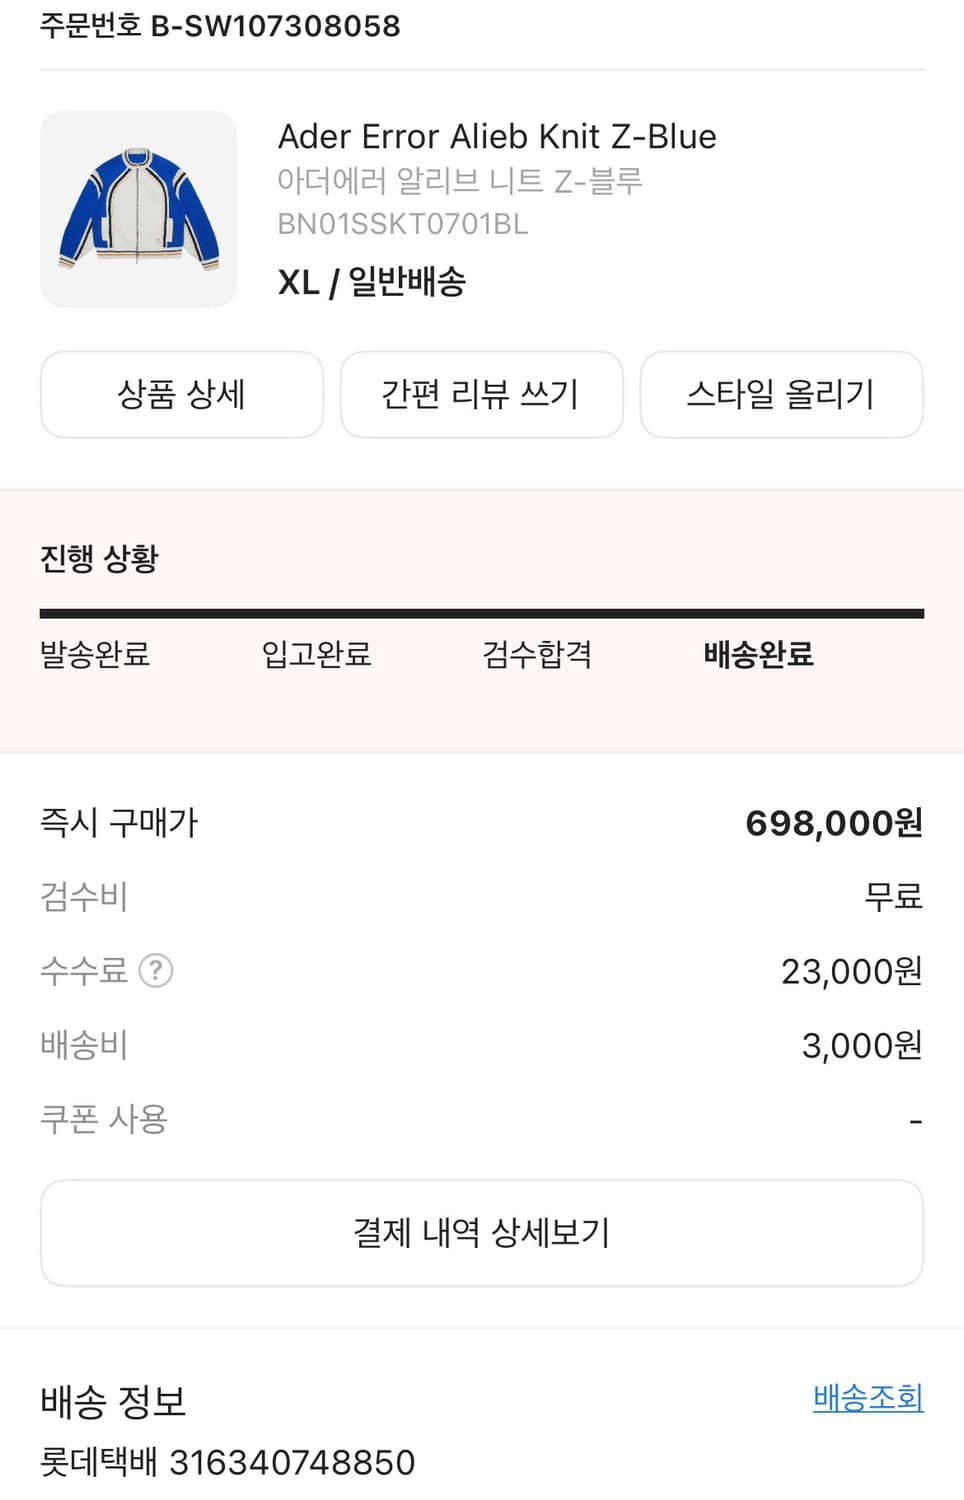Image resolution: width=964 pixels, height=1500 pixels.
Task: Tap the 23,000원 fee amount
Action: (851, 971)
